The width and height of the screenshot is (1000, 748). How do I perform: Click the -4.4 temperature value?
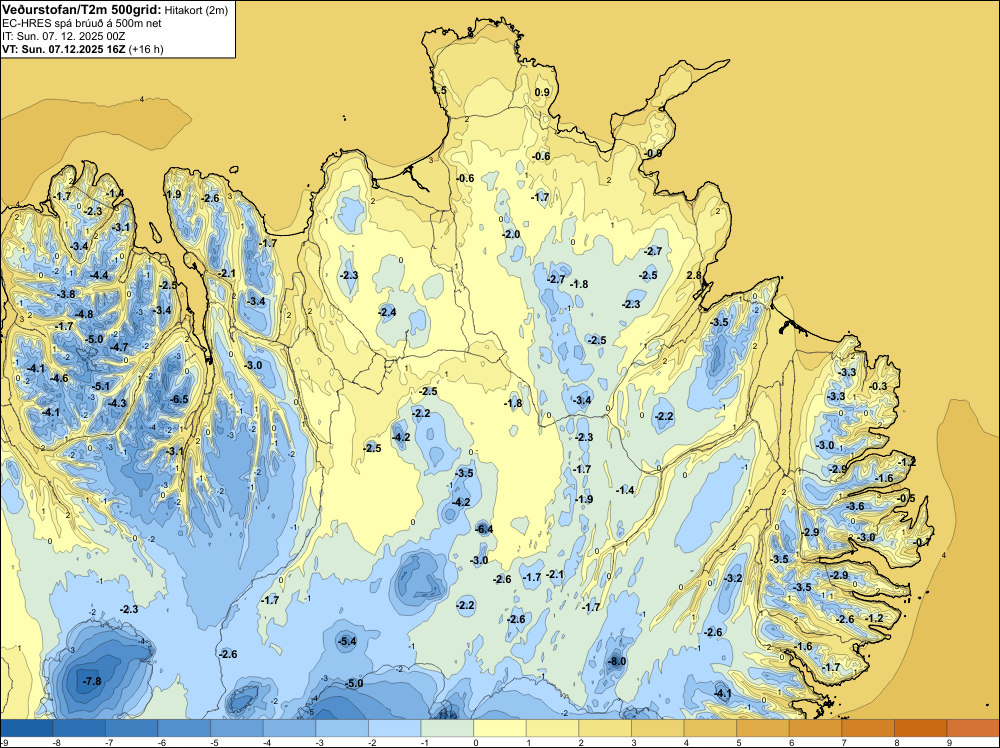[x=99, y=275]
